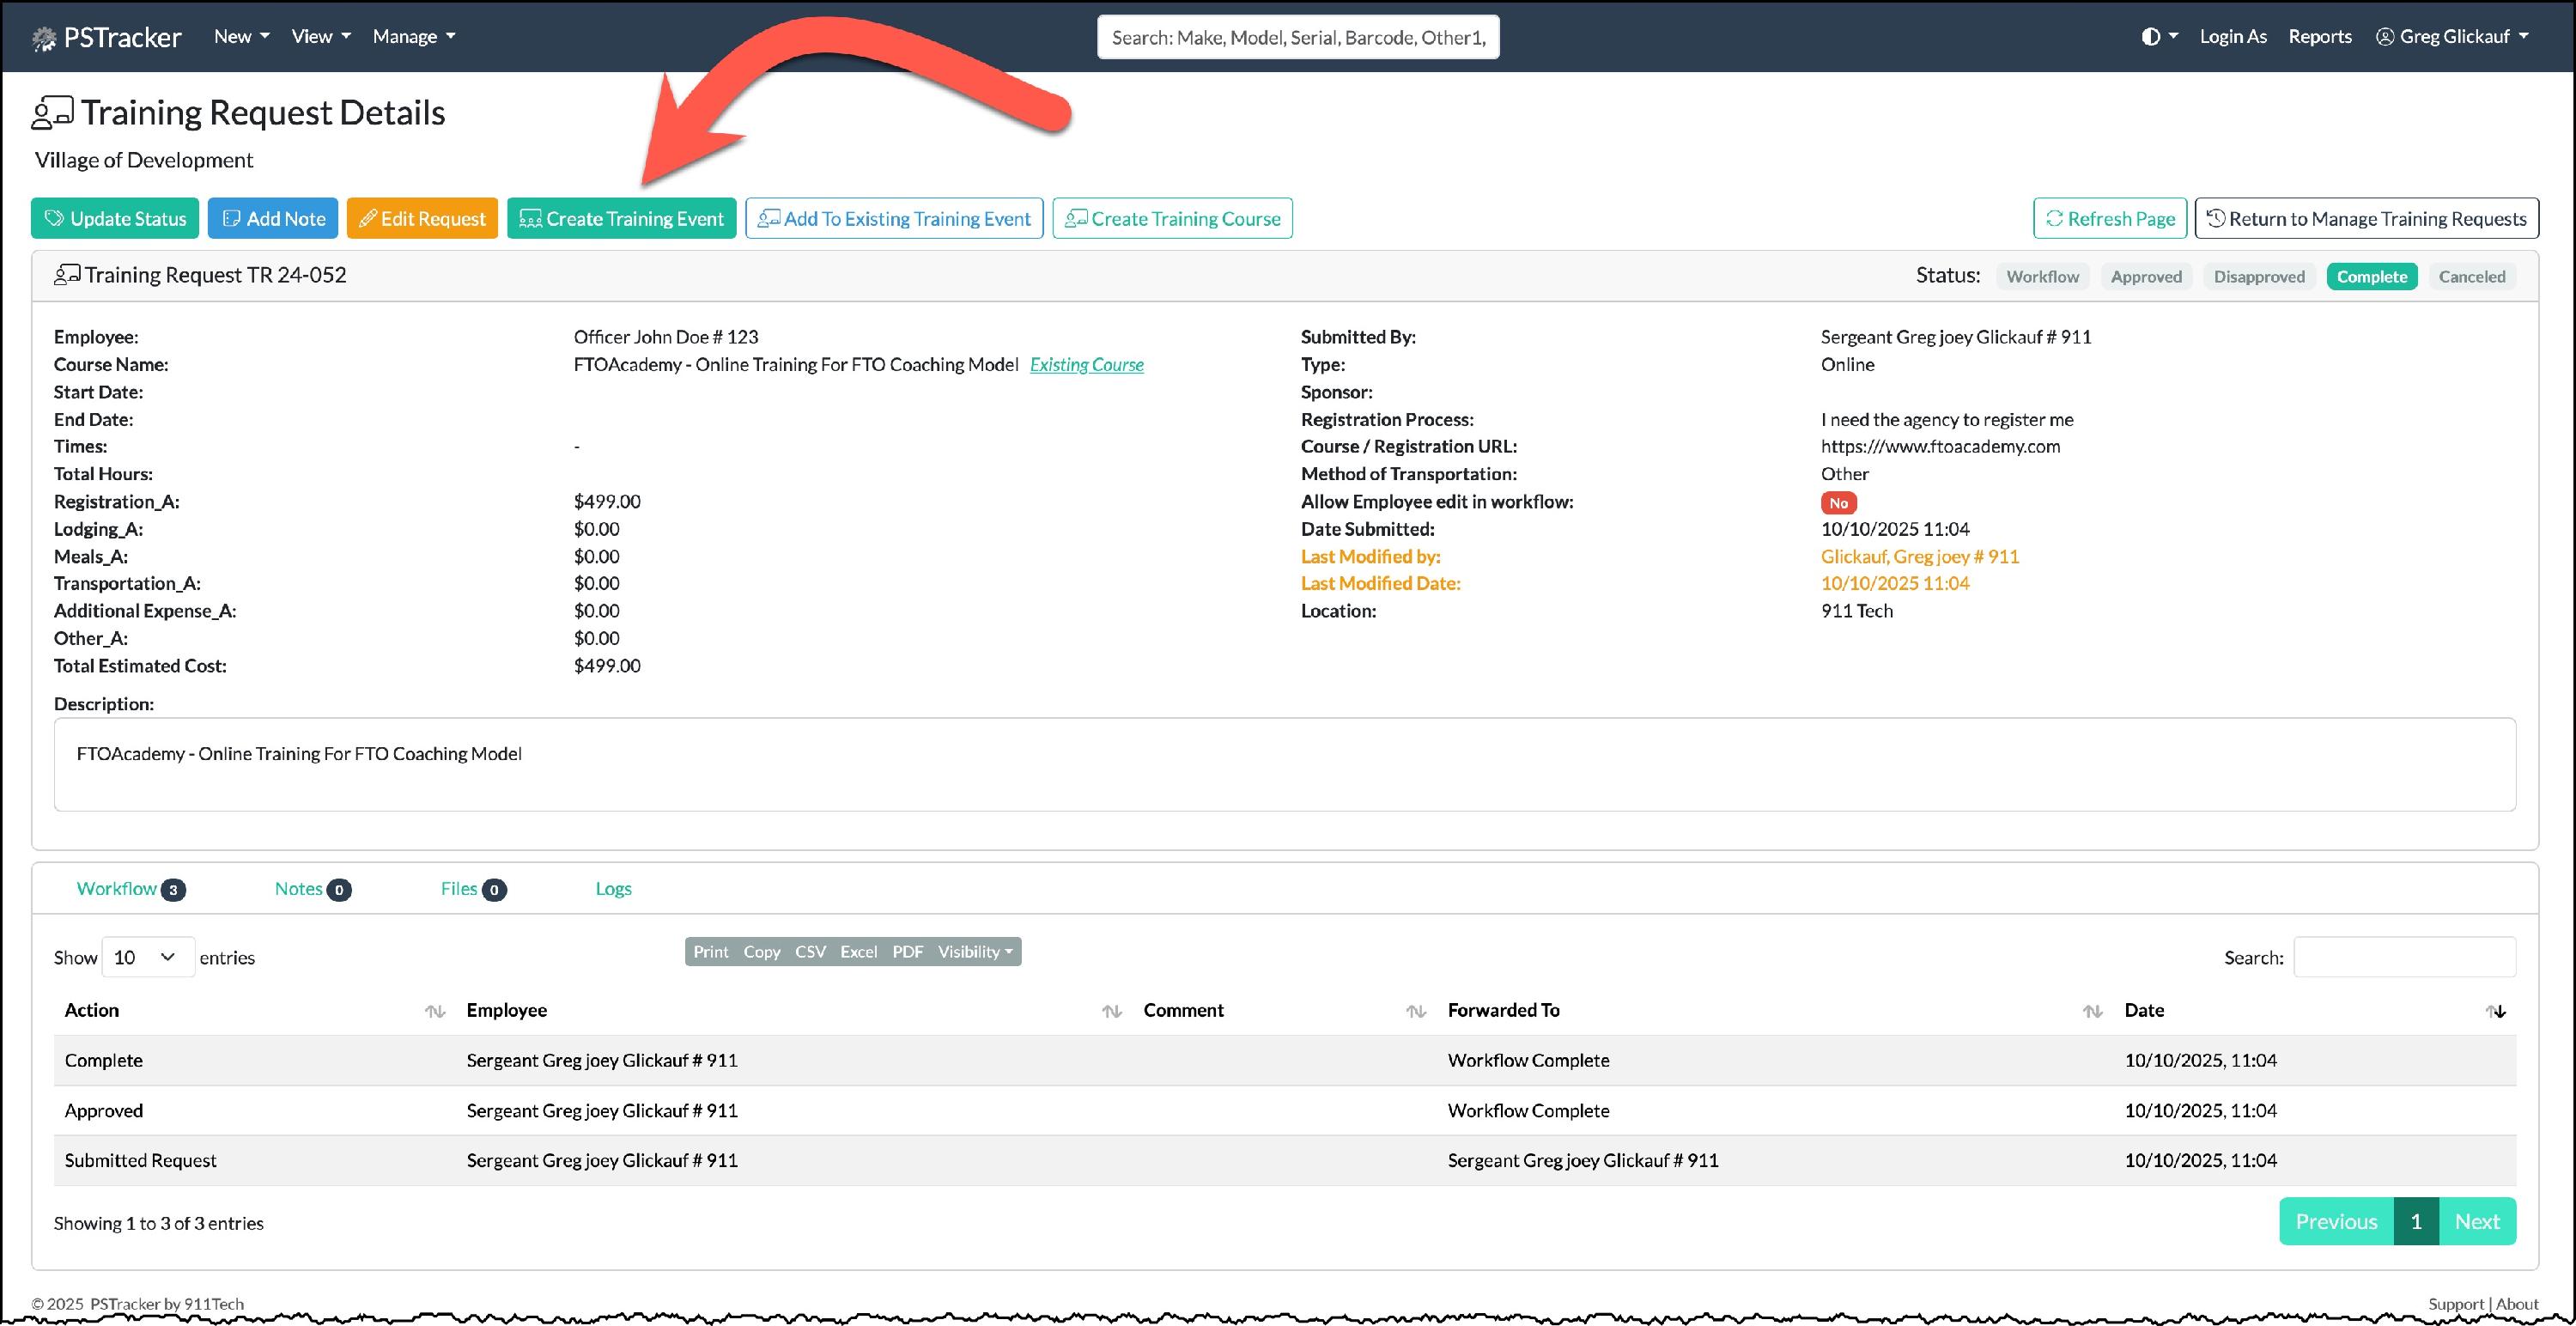The height and width of the screenshot is (1326, 2576).
Task: Click Create Training Event button
Action: click(x=621, y=219)
